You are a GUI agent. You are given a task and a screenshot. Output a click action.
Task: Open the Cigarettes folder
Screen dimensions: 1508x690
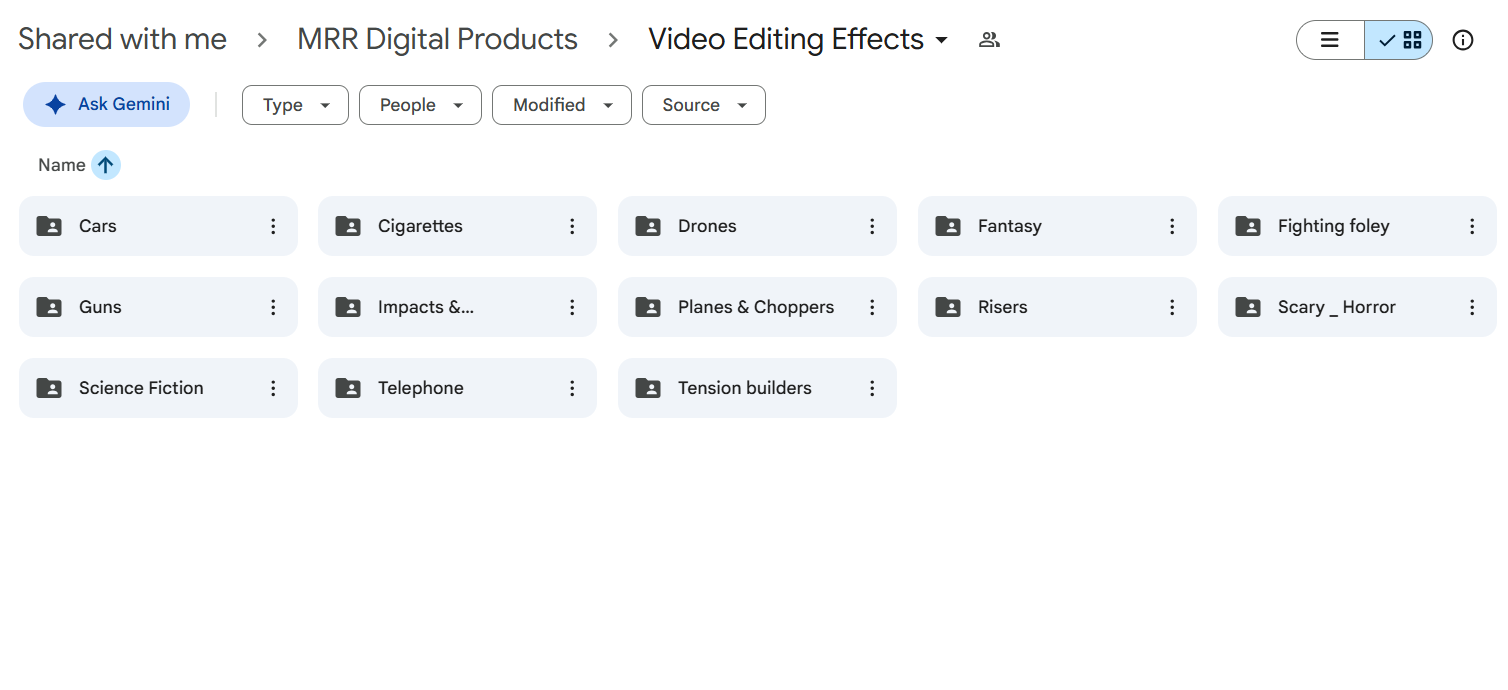(457, 226)
